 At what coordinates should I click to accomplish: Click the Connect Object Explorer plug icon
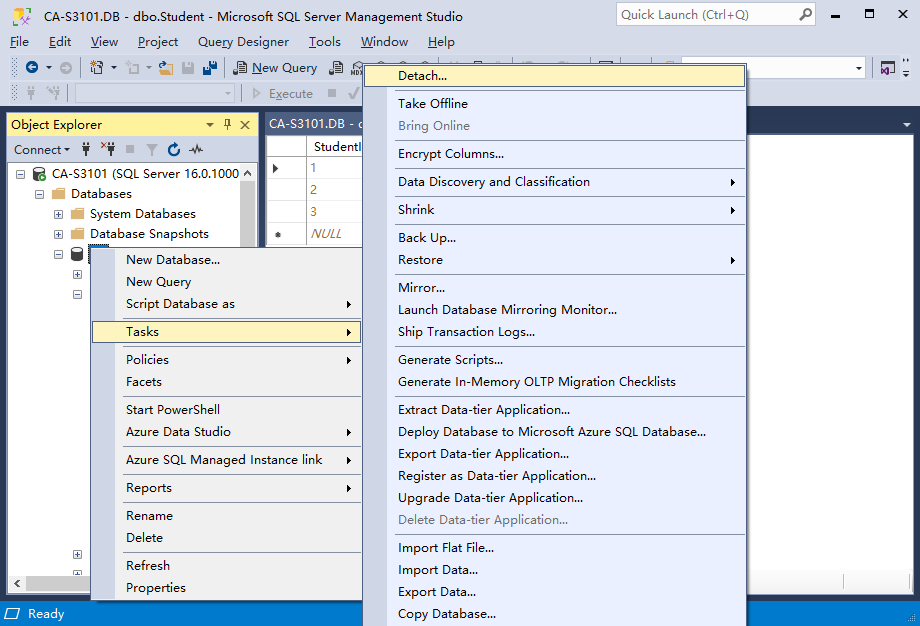[x=87, y=150]
